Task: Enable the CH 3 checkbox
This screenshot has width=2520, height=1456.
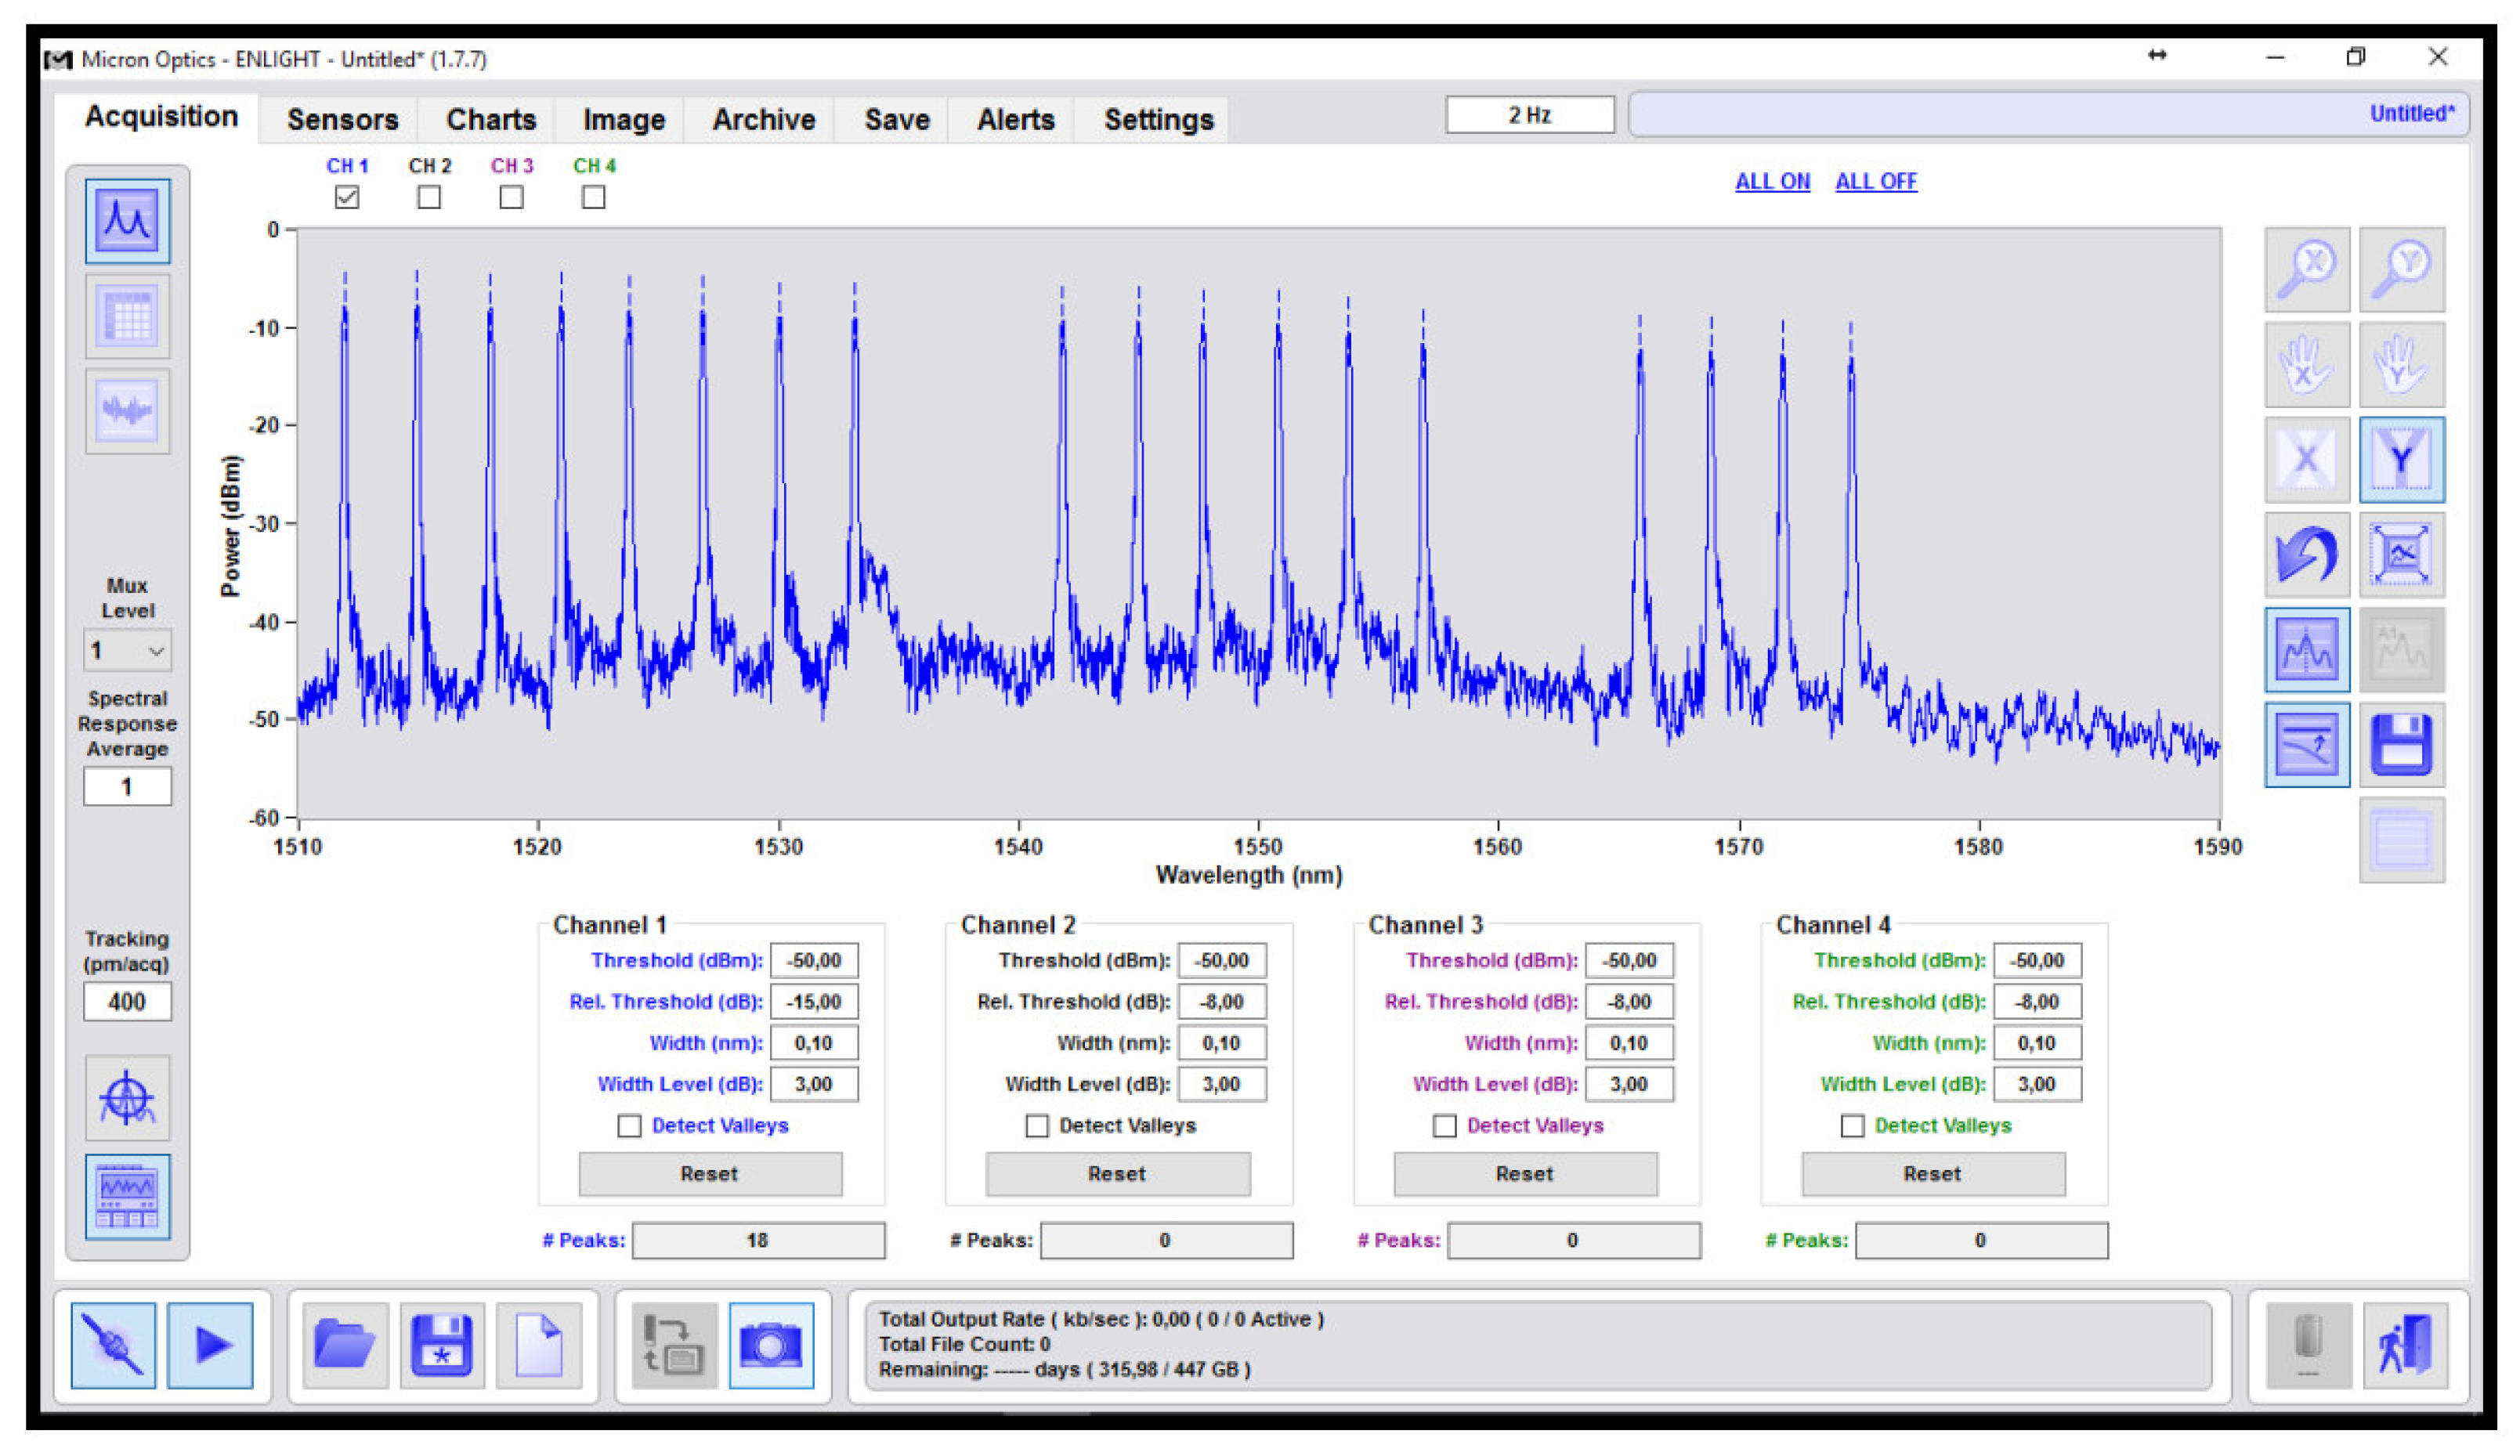Action: (511, 197)
